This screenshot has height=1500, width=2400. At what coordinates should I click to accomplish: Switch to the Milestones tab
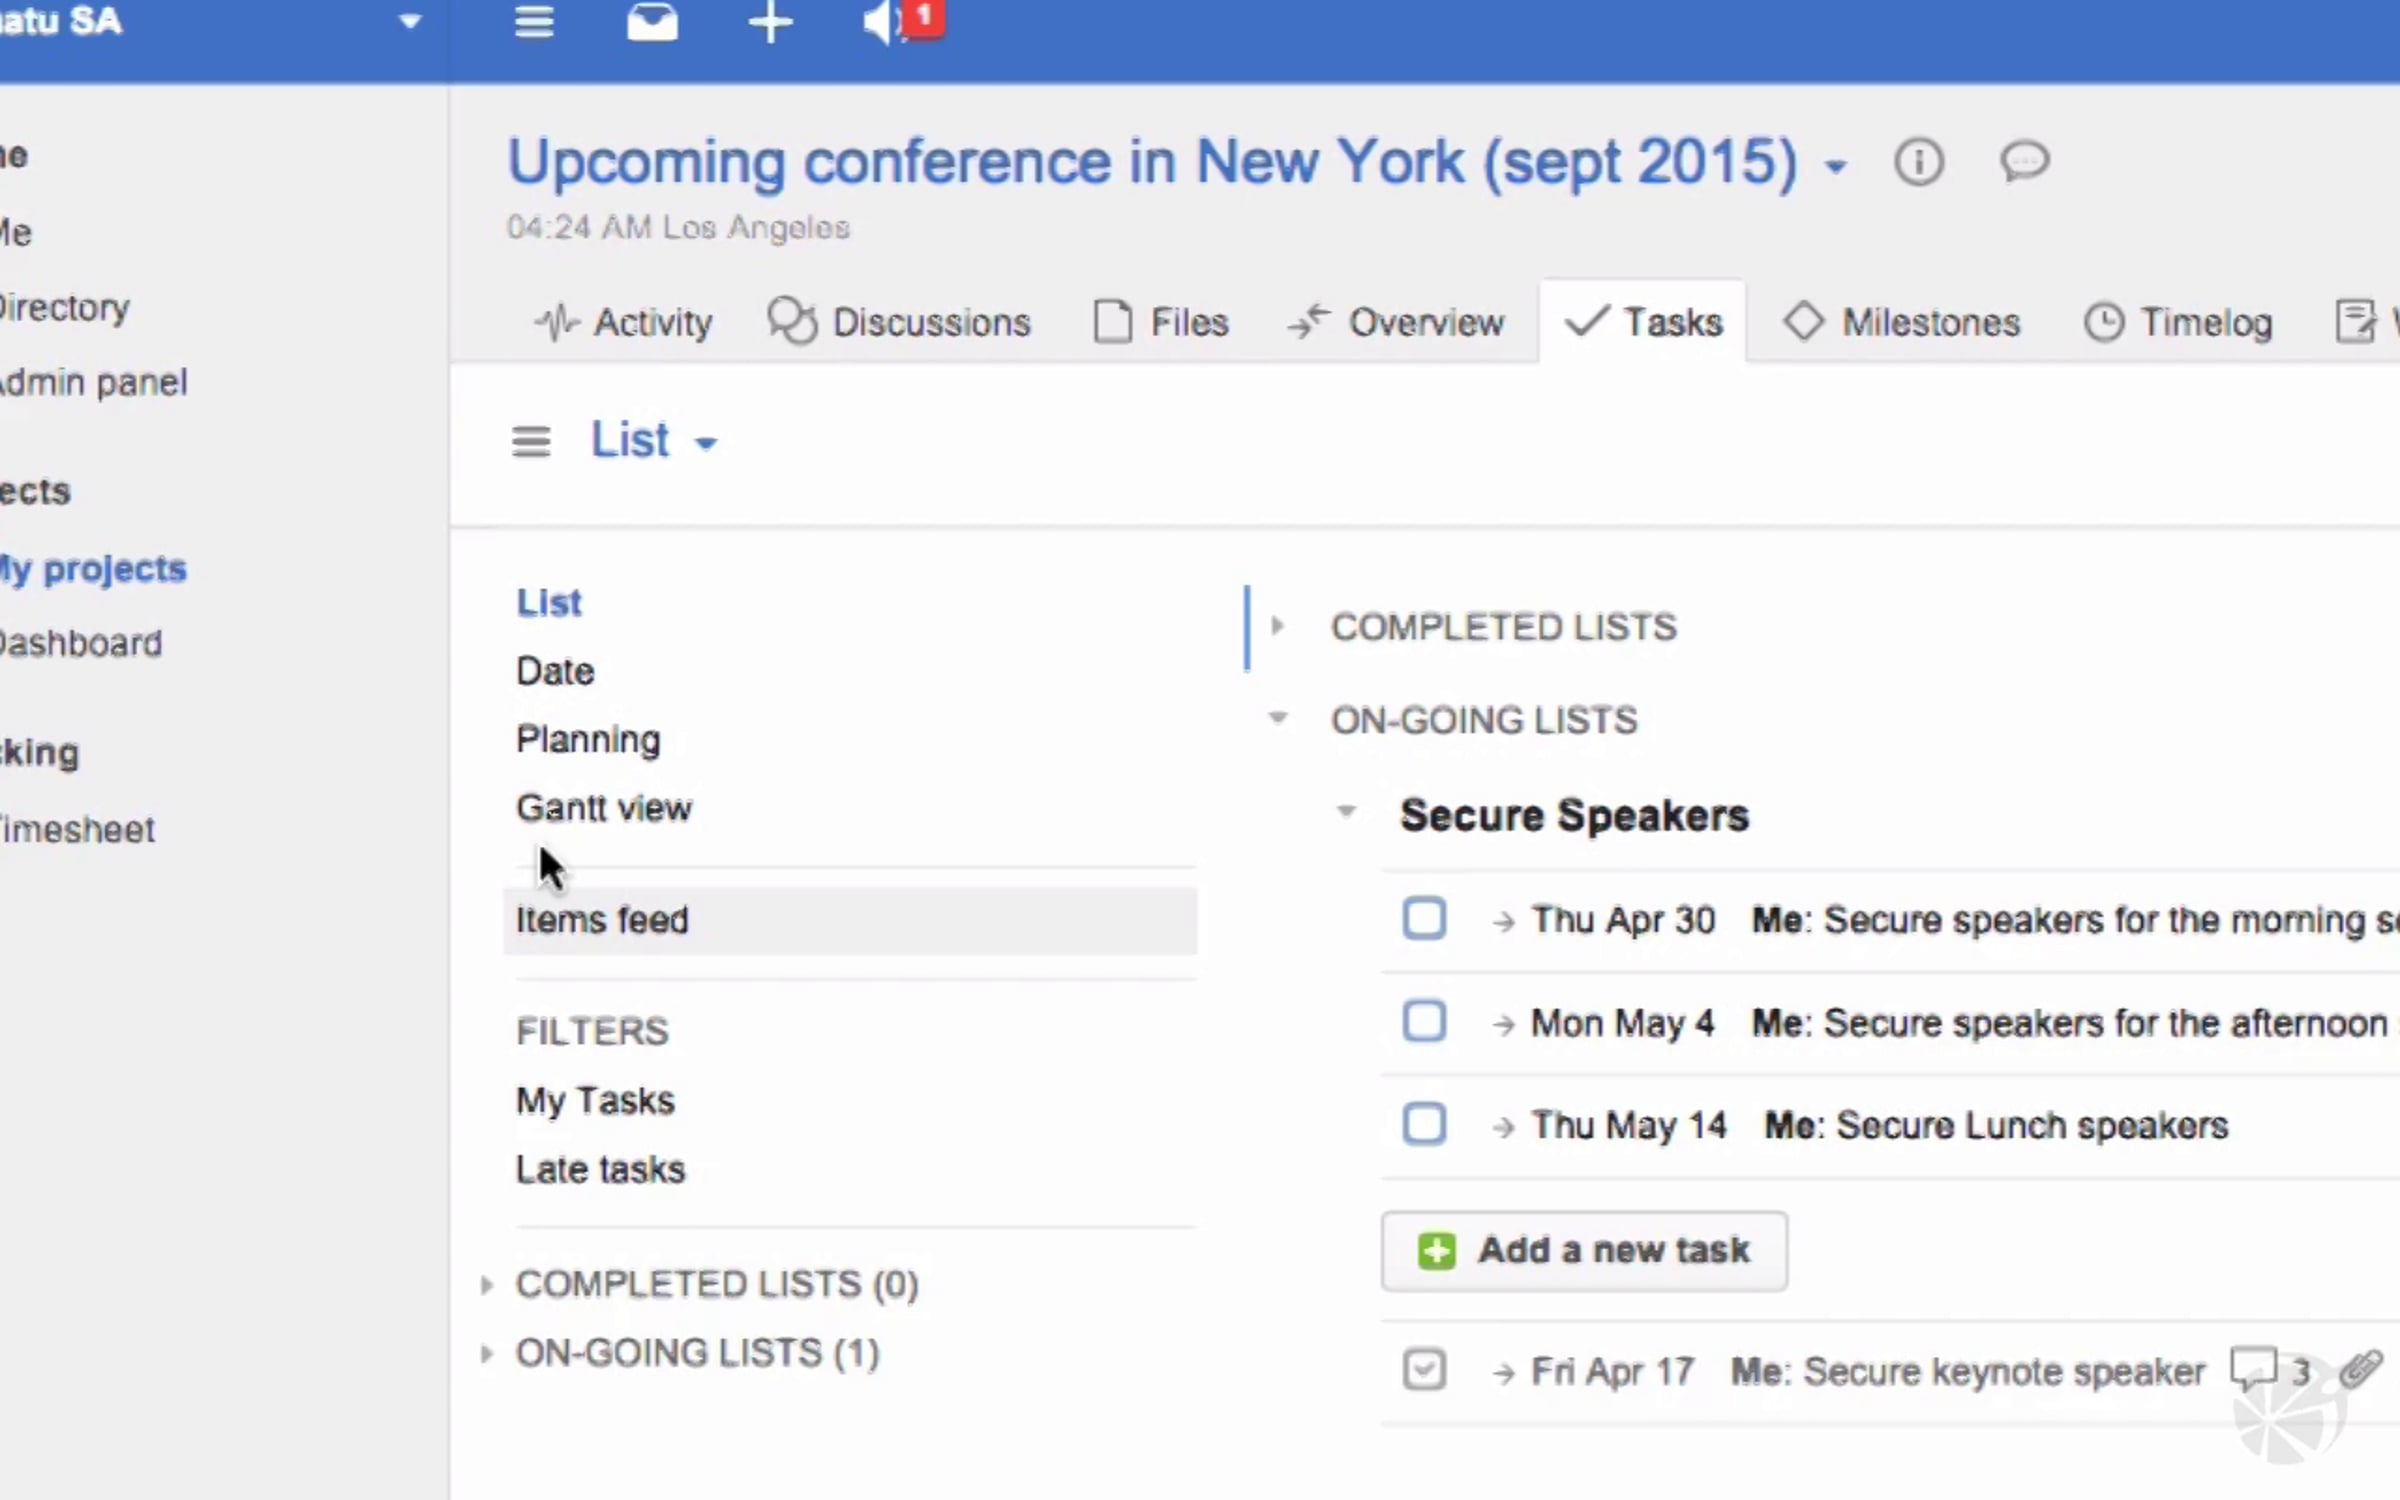pyautogui.click(x=1902, y=322)
